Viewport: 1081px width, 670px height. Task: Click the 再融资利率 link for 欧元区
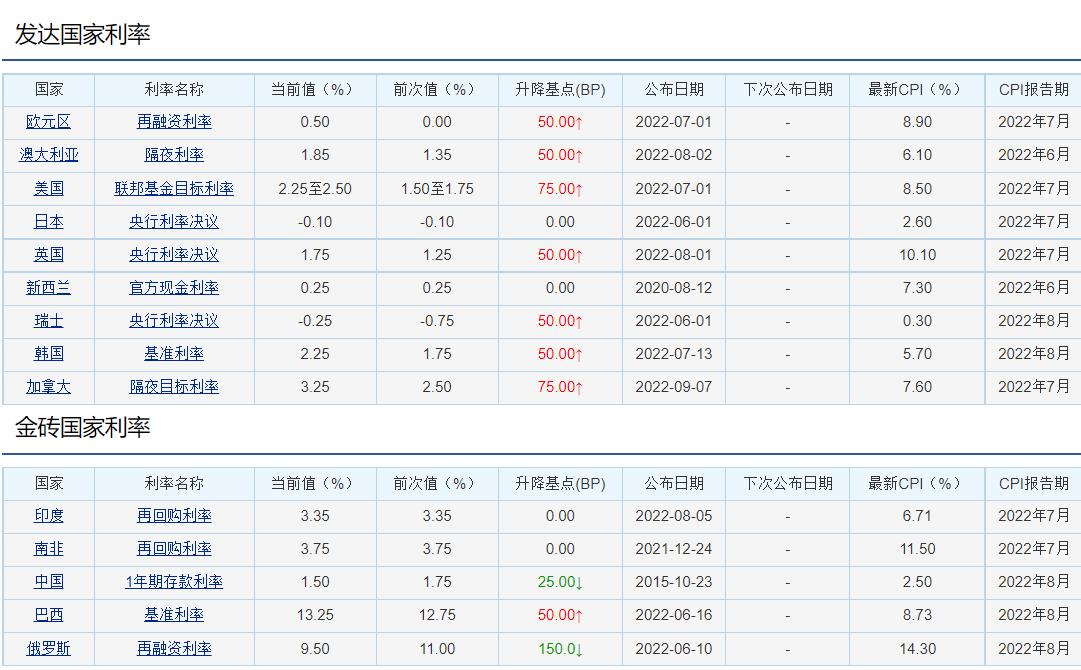[x=176, y=122]
